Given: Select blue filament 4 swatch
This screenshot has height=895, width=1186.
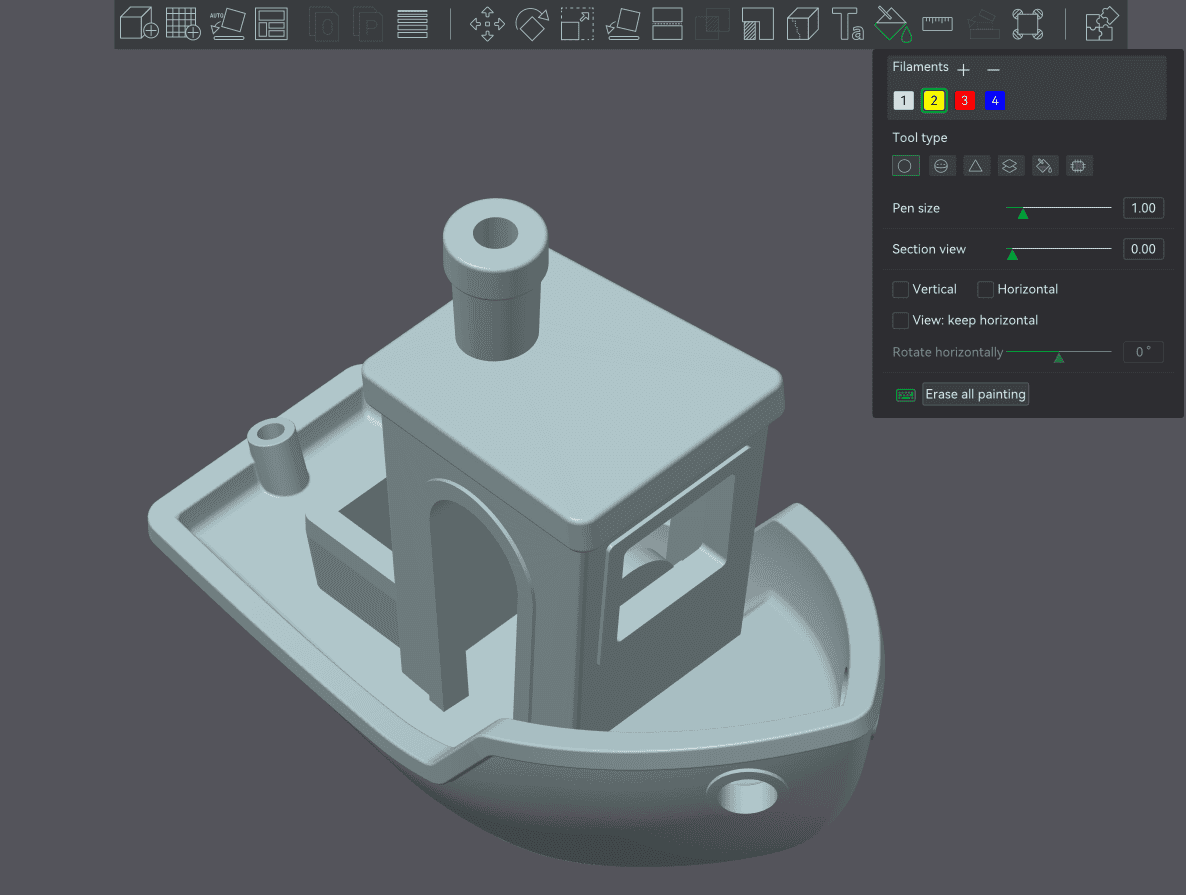Looking at the screenshot, I should [x=995, y=101].
